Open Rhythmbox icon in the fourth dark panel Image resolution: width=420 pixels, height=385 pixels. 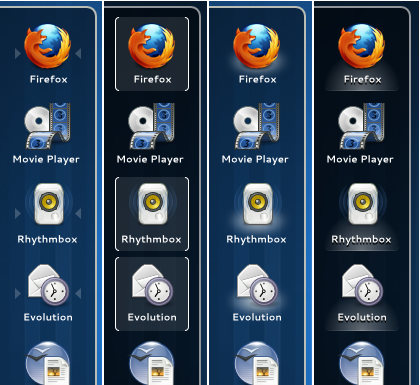pyautogui.click(x=363, y=204)
